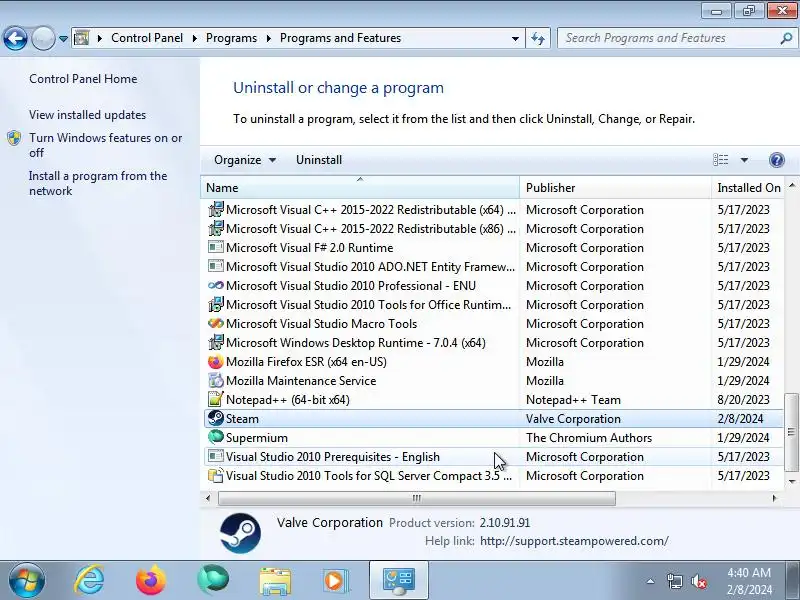This screenshot has height=600, width=800.
Task: Click icon of Visual Studio 2010 Tools for SQL Server Compact
Action: (216, 476)
